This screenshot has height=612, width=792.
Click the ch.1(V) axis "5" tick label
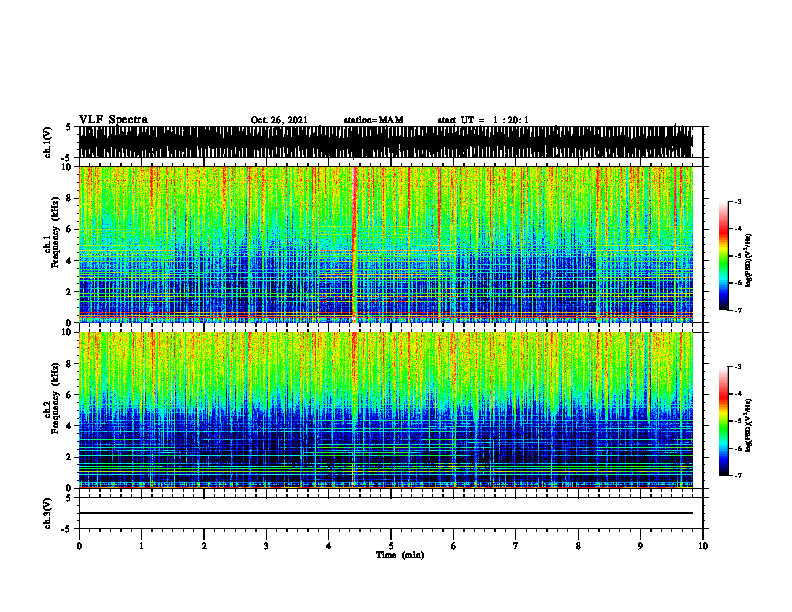tap(68, 127)
